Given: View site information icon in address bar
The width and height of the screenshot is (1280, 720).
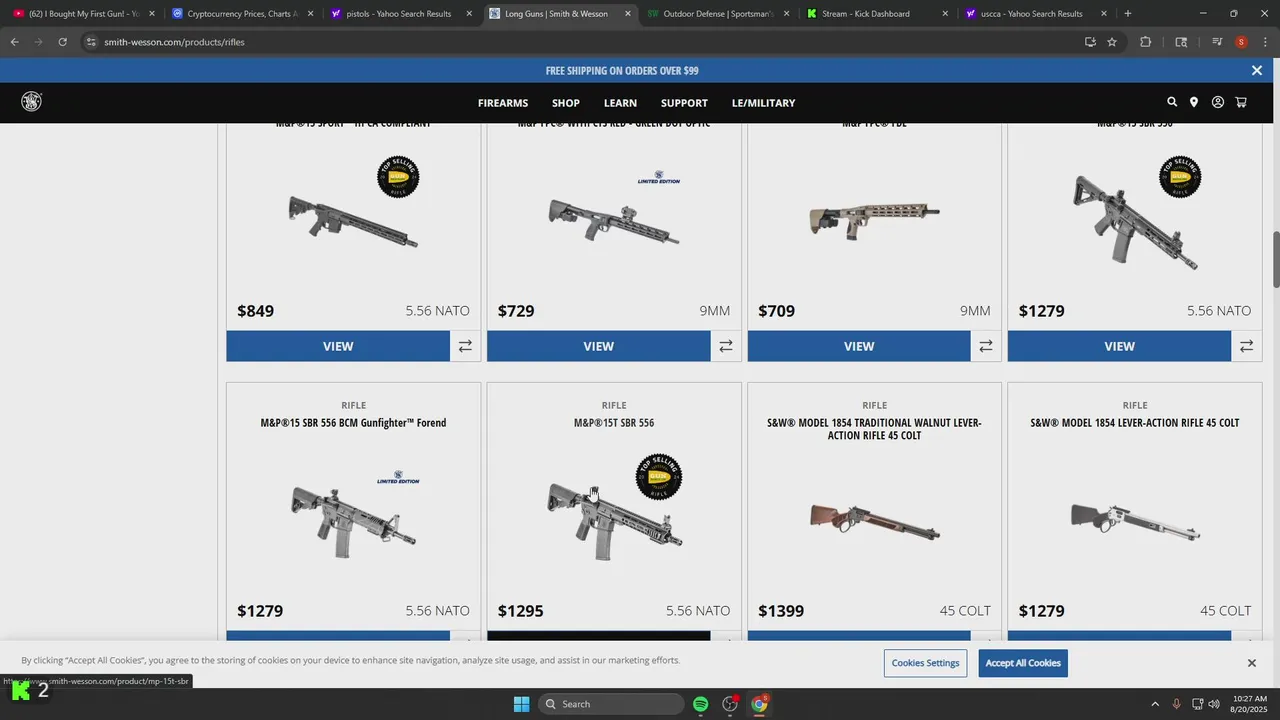Looking at the screenshot, I should (x=91, y=42).
